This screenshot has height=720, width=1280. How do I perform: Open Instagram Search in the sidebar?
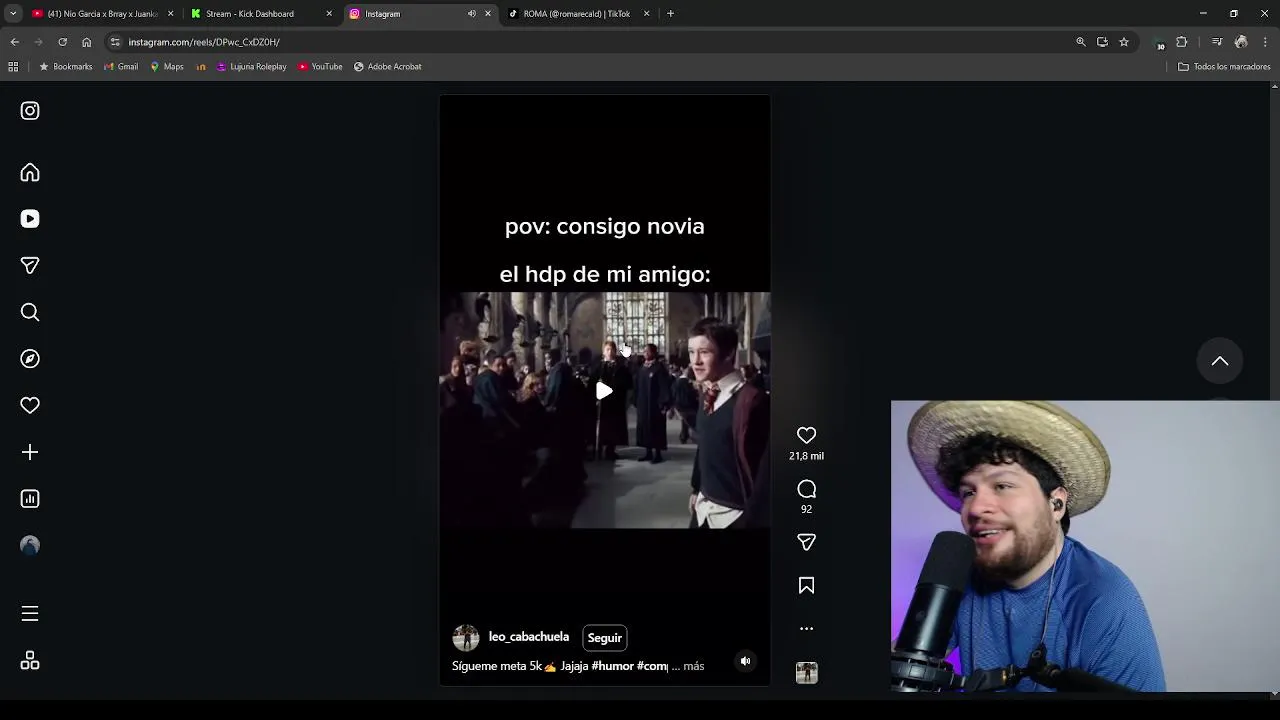pos(30,312)
